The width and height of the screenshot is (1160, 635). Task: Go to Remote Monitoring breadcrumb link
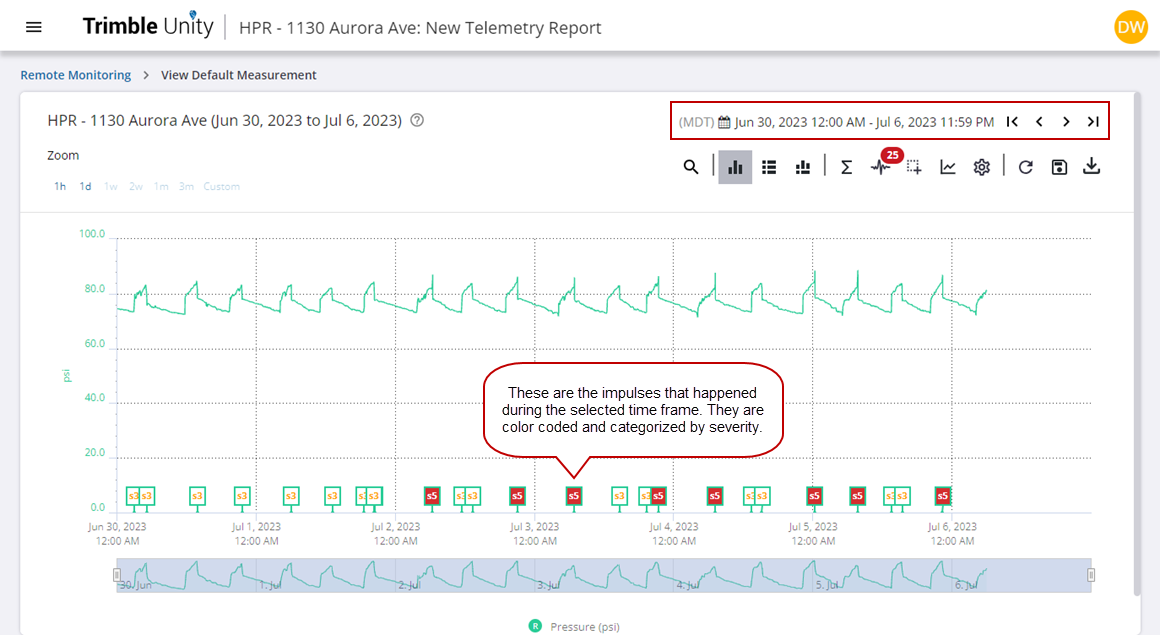(76, 75)
